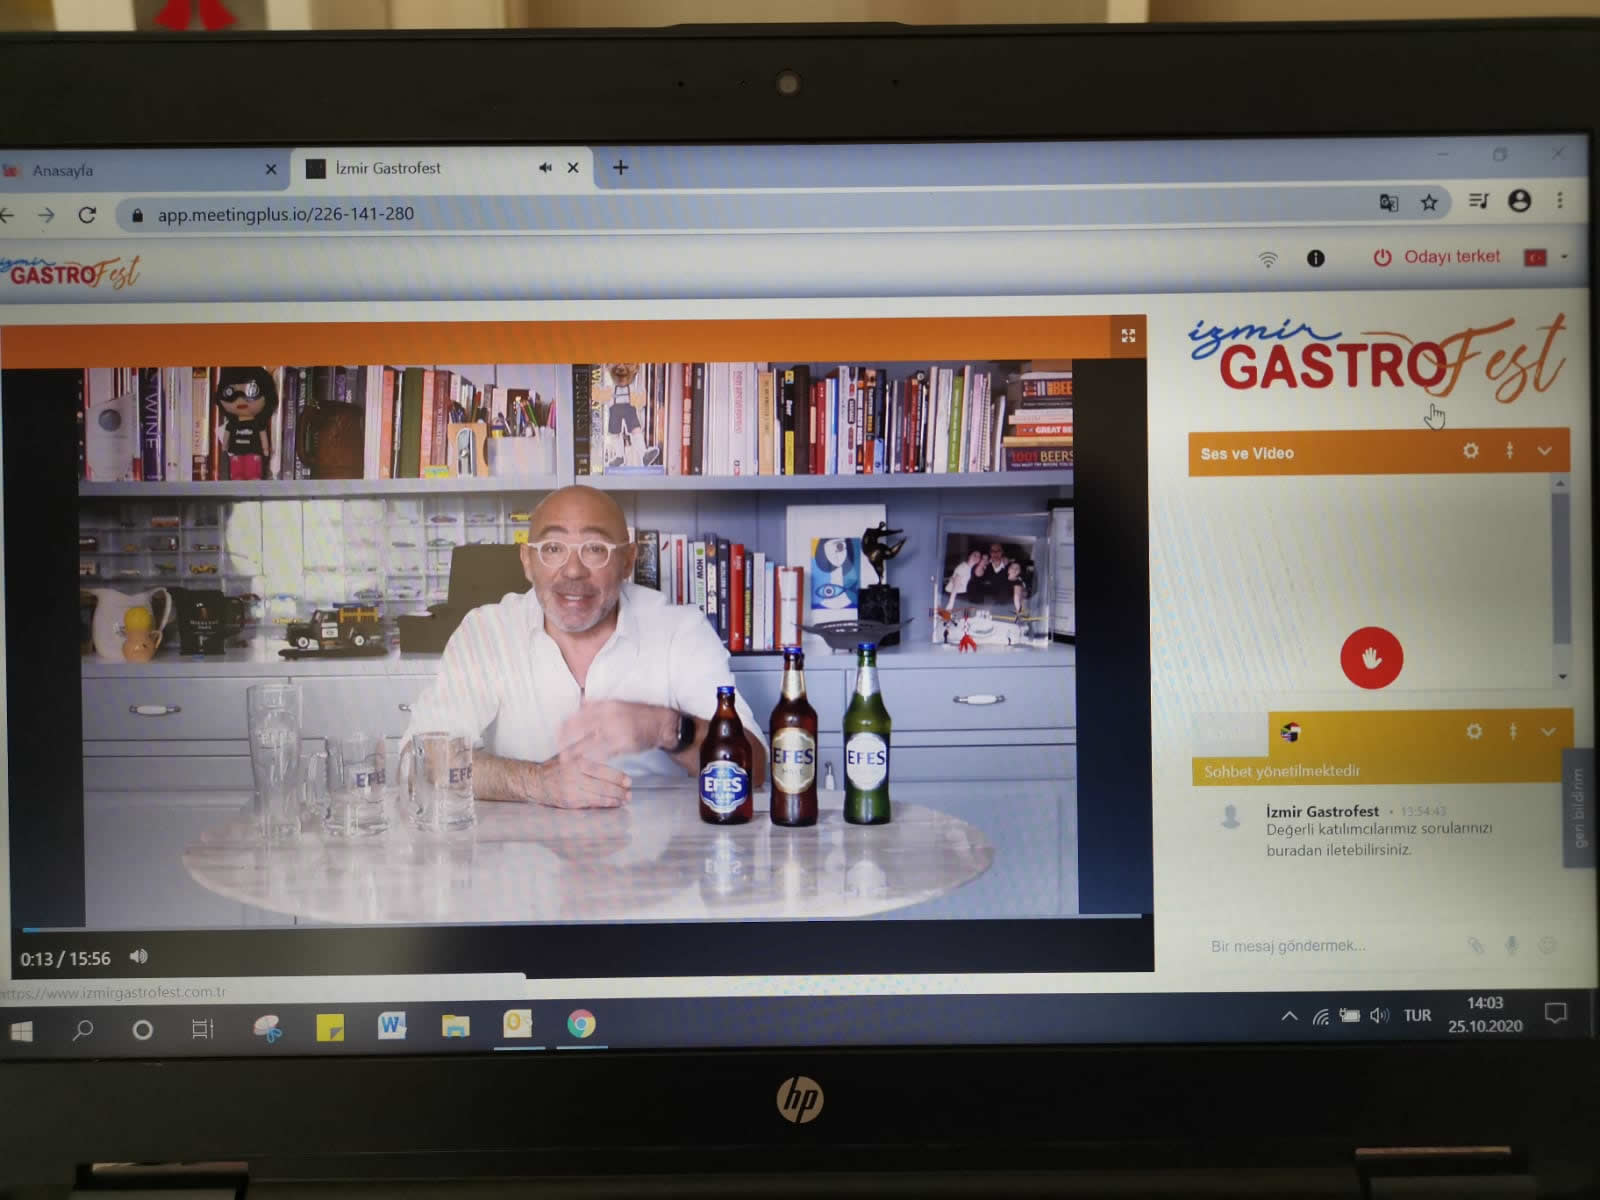The height and width of the screenshot is (1200, 1600).
Task: Open the Chrome three-dot menu
Action: [x=1559, y=201]
